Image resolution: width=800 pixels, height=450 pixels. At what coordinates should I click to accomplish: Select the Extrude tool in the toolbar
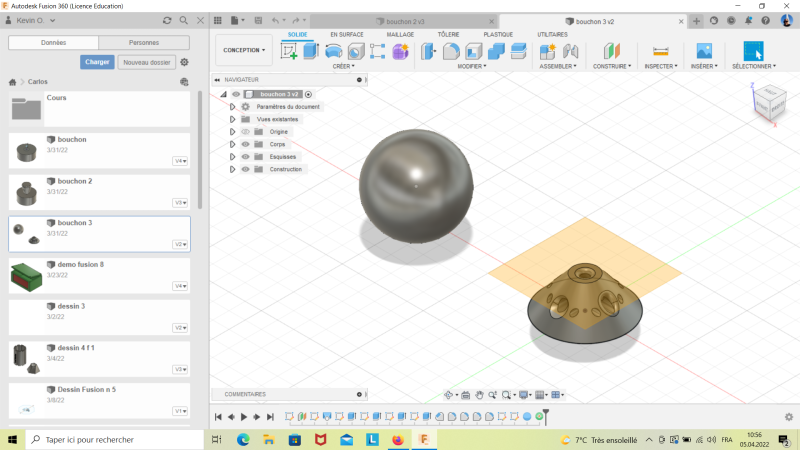click(310, 51)
